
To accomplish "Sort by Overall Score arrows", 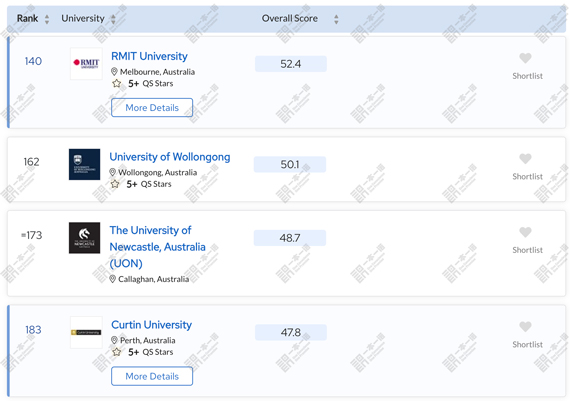I will click(x=336, y=19).
